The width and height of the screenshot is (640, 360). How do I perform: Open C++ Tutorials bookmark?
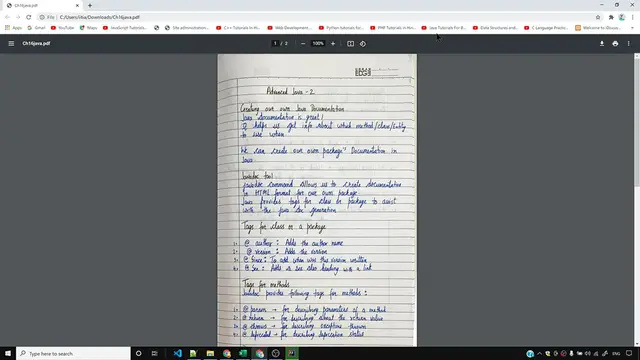[238, 28]
